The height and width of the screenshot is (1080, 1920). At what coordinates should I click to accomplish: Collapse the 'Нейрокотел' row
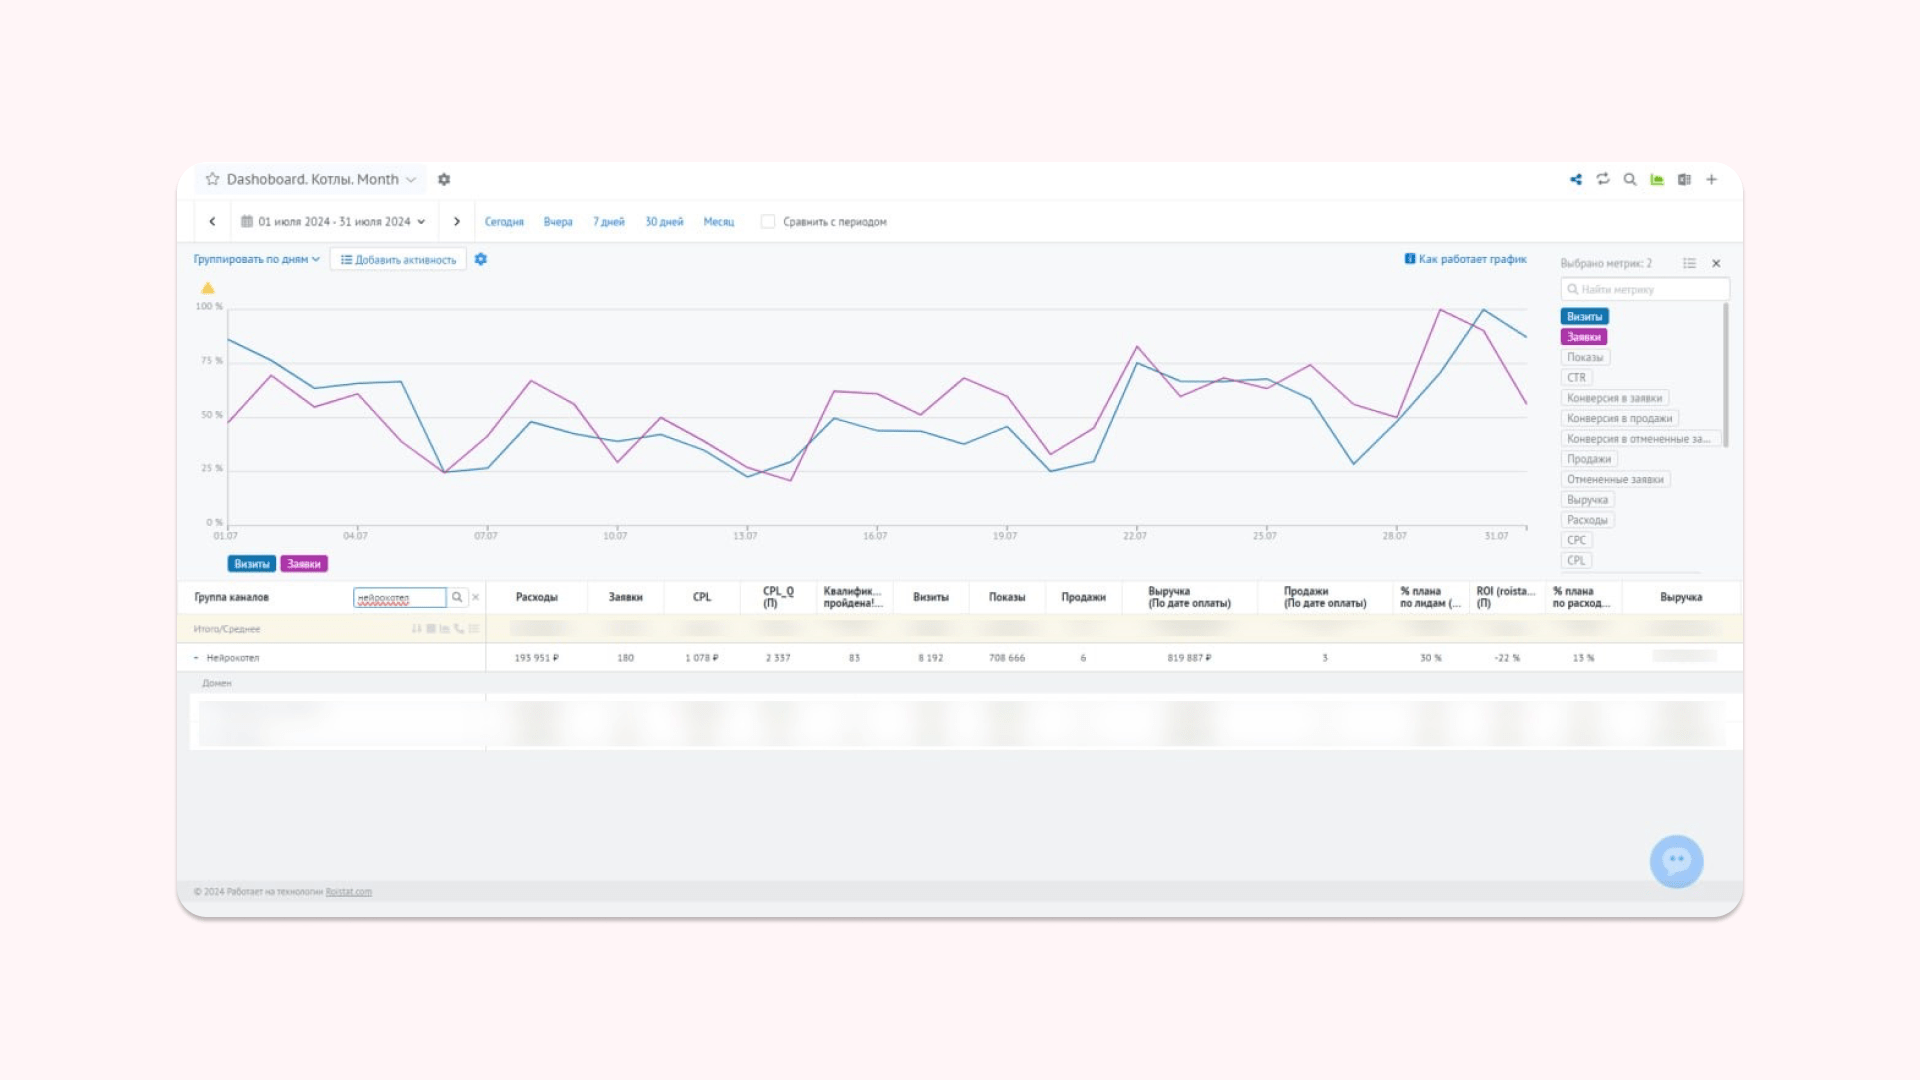[x=196, y=658]
